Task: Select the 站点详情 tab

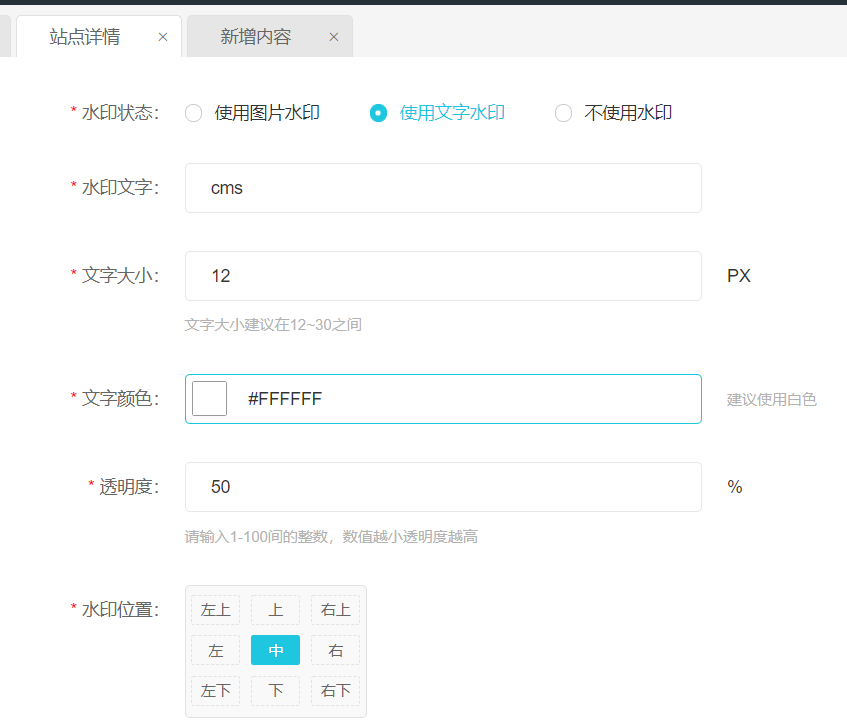Action: (85, 37)
